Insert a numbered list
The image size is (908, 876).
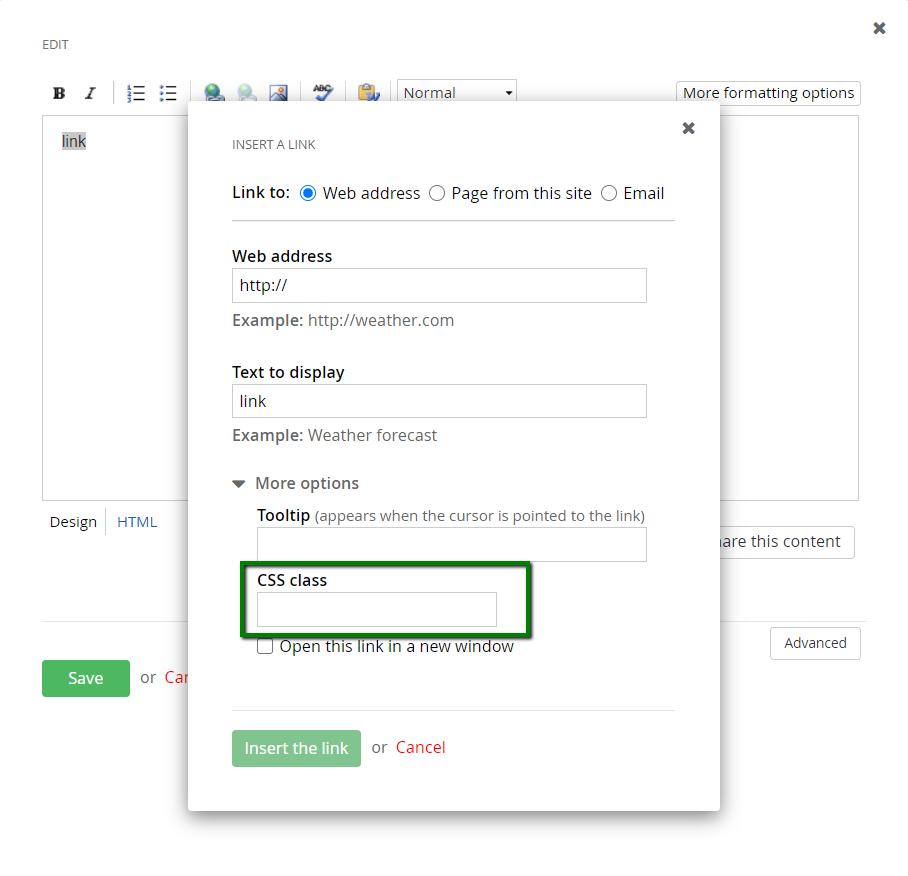tap(136, 93)
